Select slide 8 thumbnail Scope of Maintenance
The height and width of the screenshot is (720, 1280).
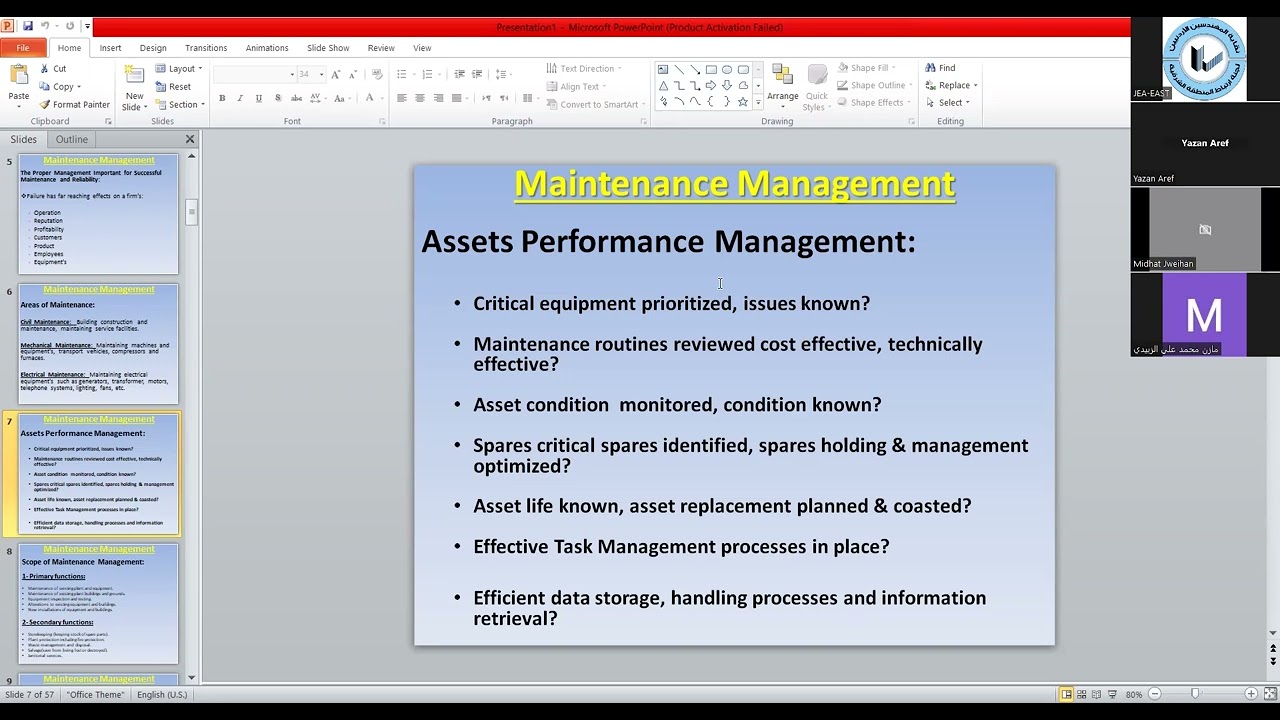tap(98, 603)
